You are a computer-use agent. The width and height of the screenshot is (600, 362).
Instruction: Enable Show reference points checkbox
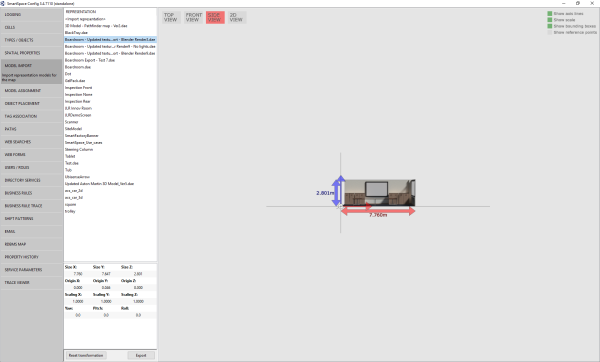pos(549,32)
